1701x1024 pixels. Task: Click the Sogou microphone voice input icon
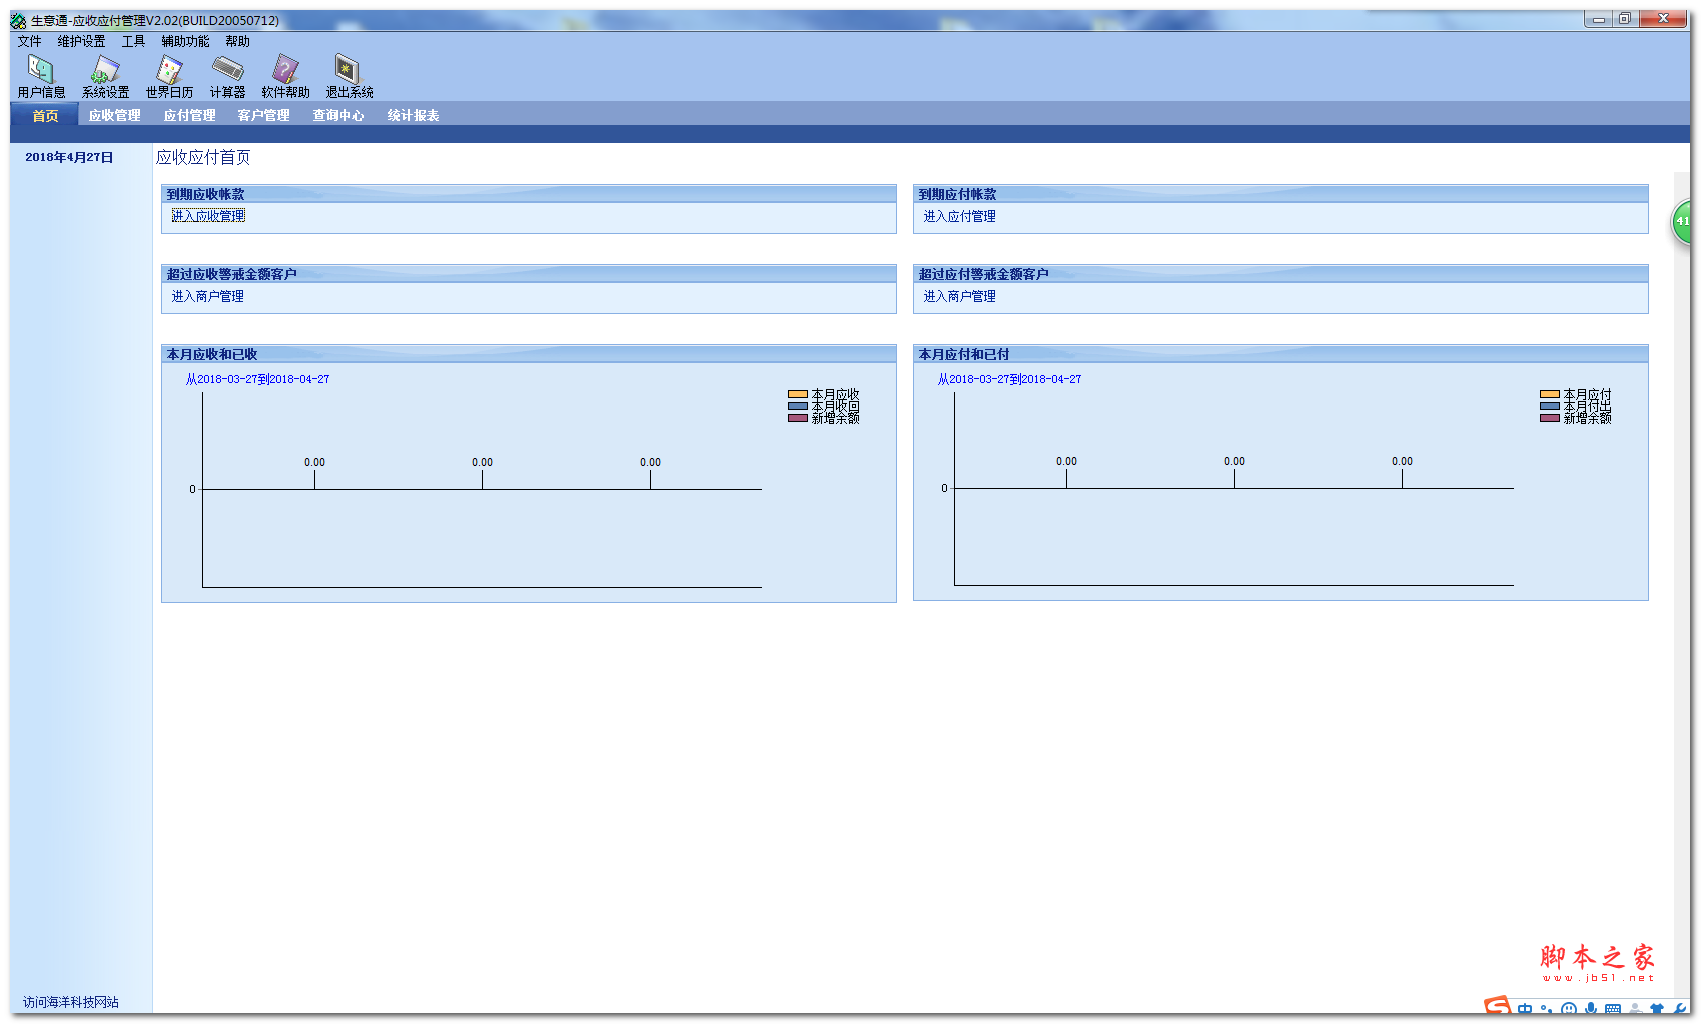[x=1591, y=1009]
